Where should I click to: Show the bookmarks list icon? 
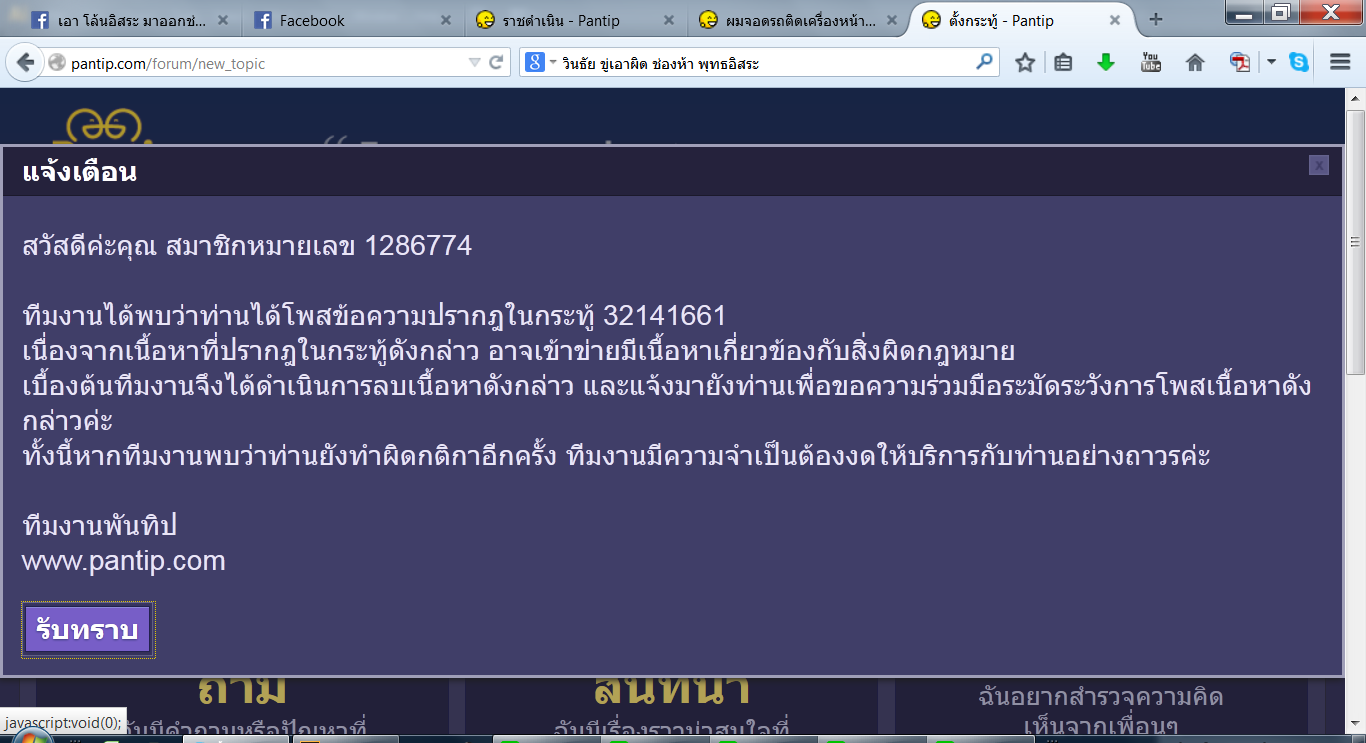point(1063,63)
